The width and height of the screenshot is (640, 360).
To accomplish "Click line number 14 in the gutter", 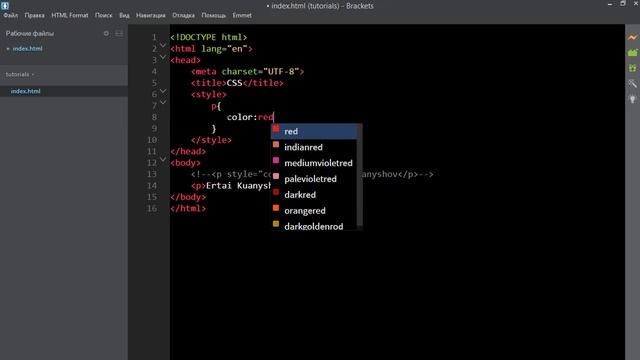I will pos(152,186).
